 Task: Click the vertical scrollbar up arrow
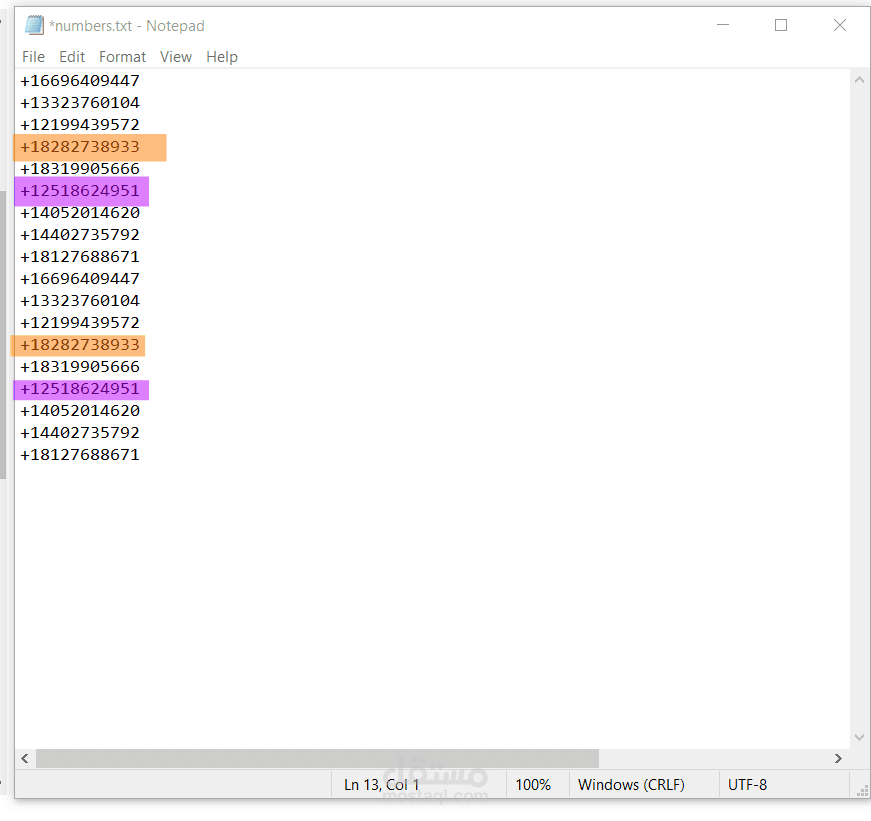(x=859, y=80)
